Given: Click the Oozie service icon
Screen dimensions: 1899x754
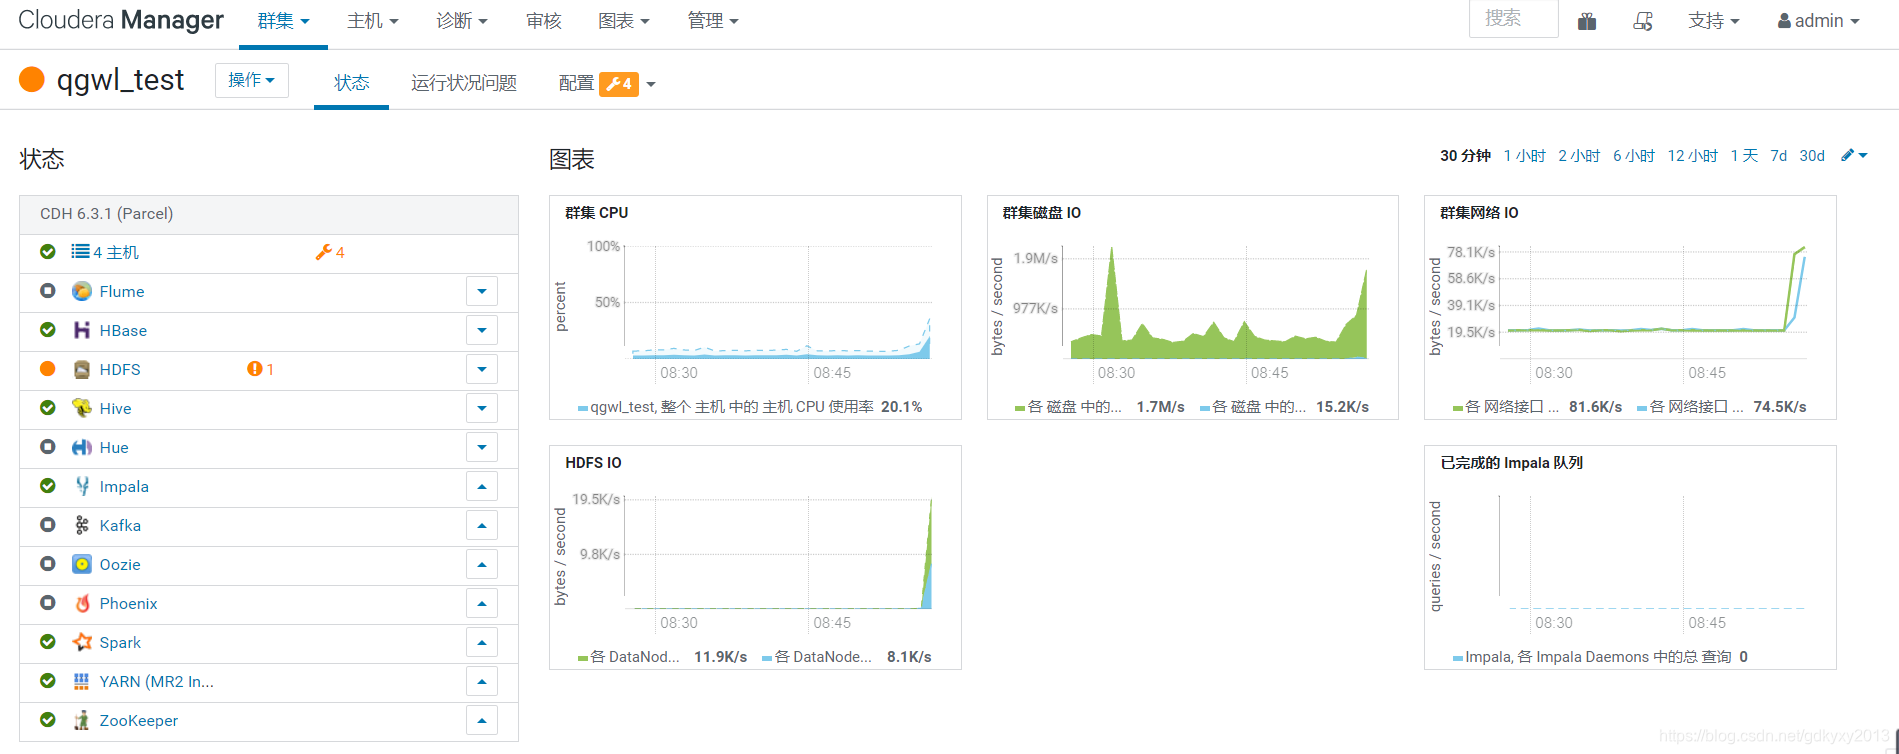Looking at the screenshot, I should click(x=82, y=564).
